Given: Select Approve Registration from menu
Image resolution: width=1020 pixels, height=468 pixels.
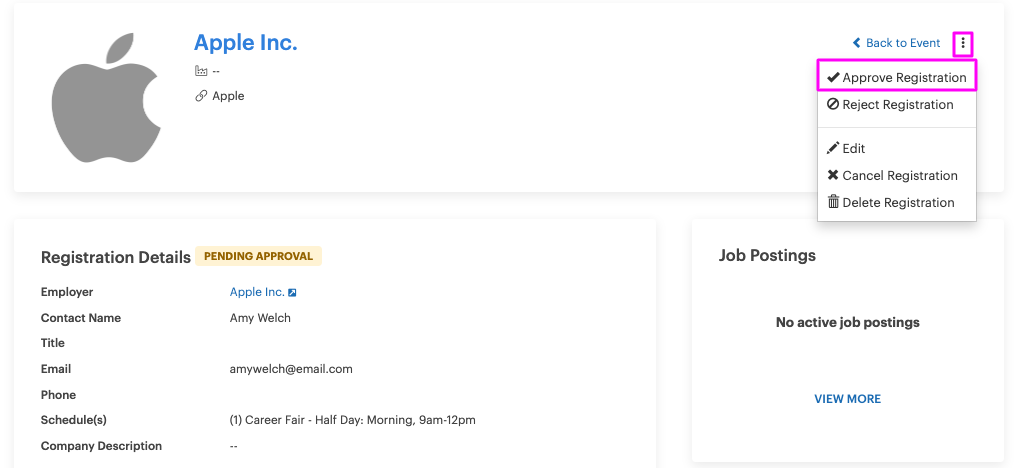Looking at the screenshot, I should pos(896,77).
